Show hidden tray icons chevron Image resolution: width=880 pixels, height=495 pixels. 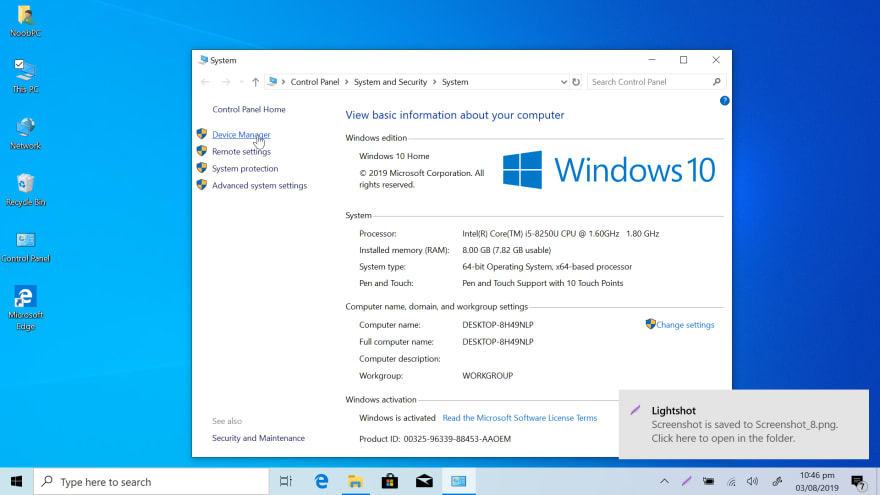[x=664, y=482]
